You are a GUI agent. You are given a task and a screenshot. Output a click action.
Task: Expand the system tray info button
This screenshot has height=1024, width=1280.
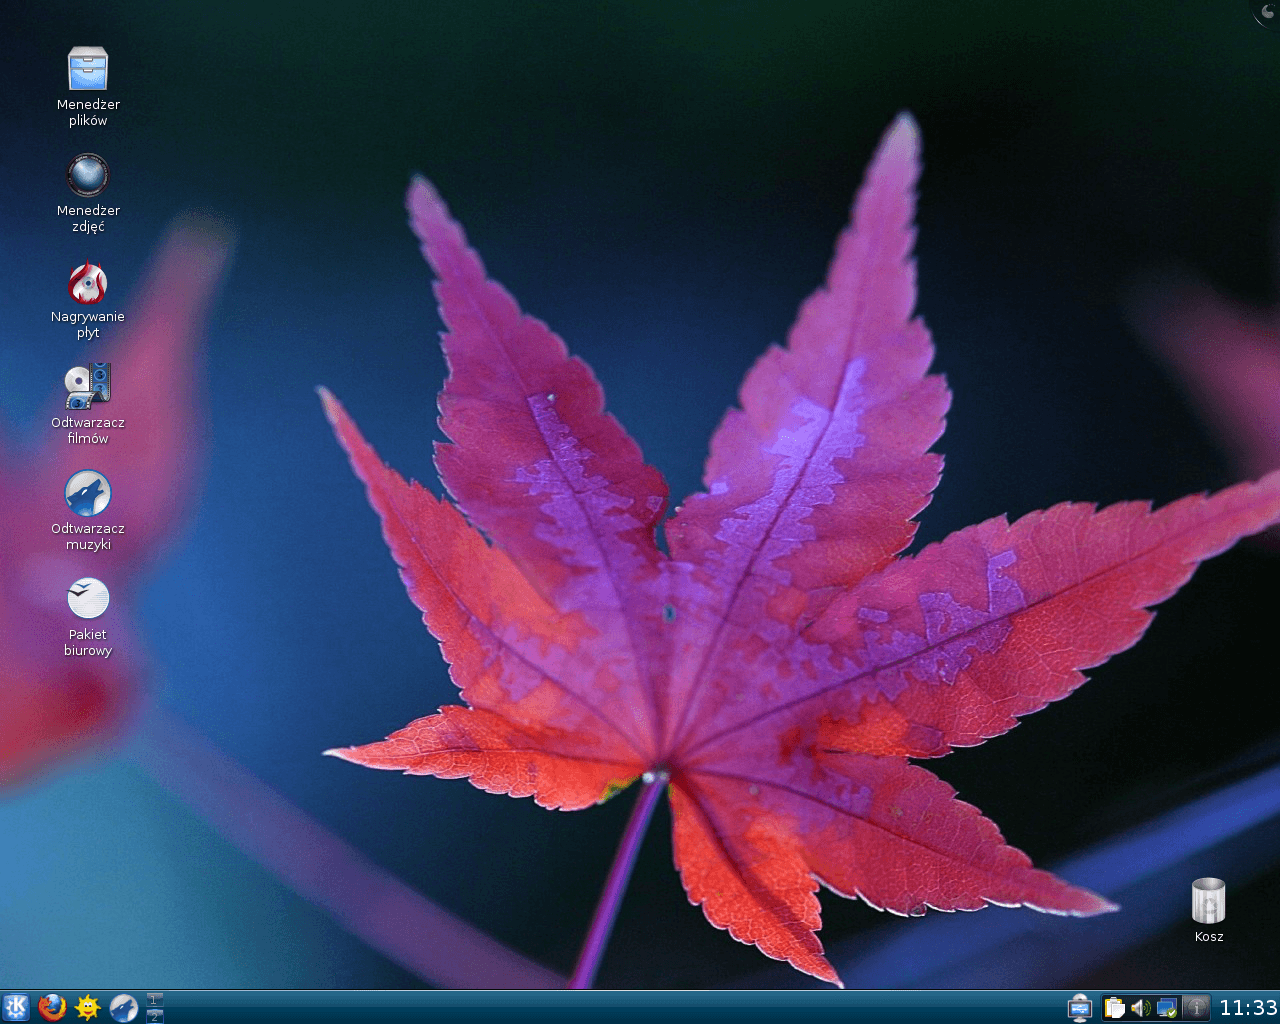[1195, 1008]
